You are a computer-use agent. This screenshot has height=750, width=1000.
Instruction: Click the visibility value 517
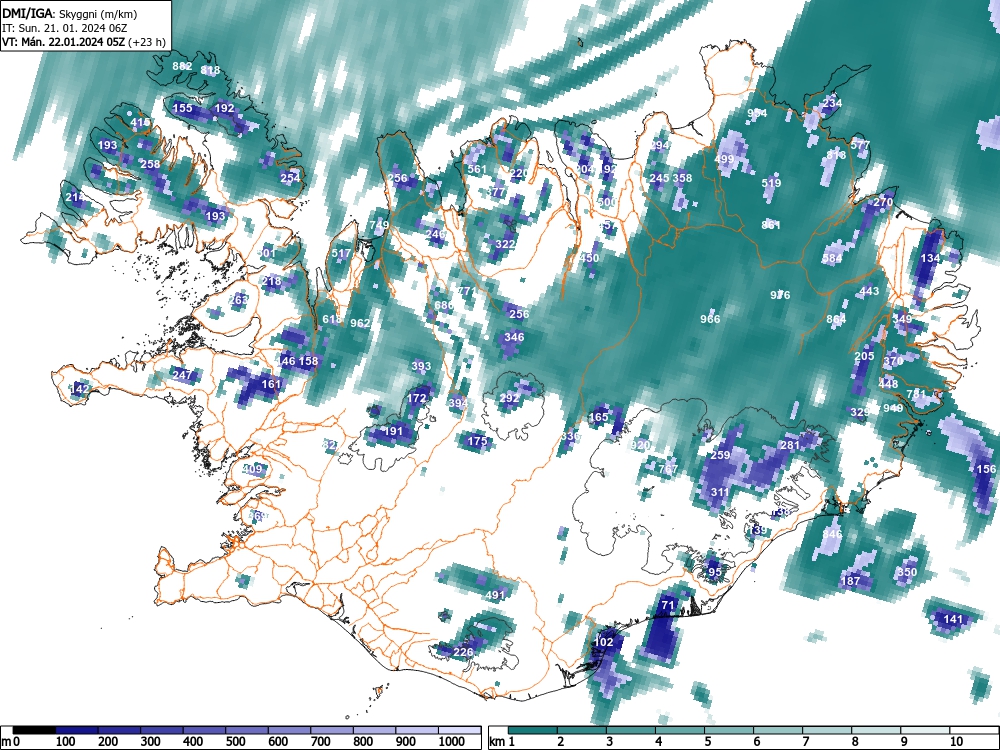coord(341,253)
